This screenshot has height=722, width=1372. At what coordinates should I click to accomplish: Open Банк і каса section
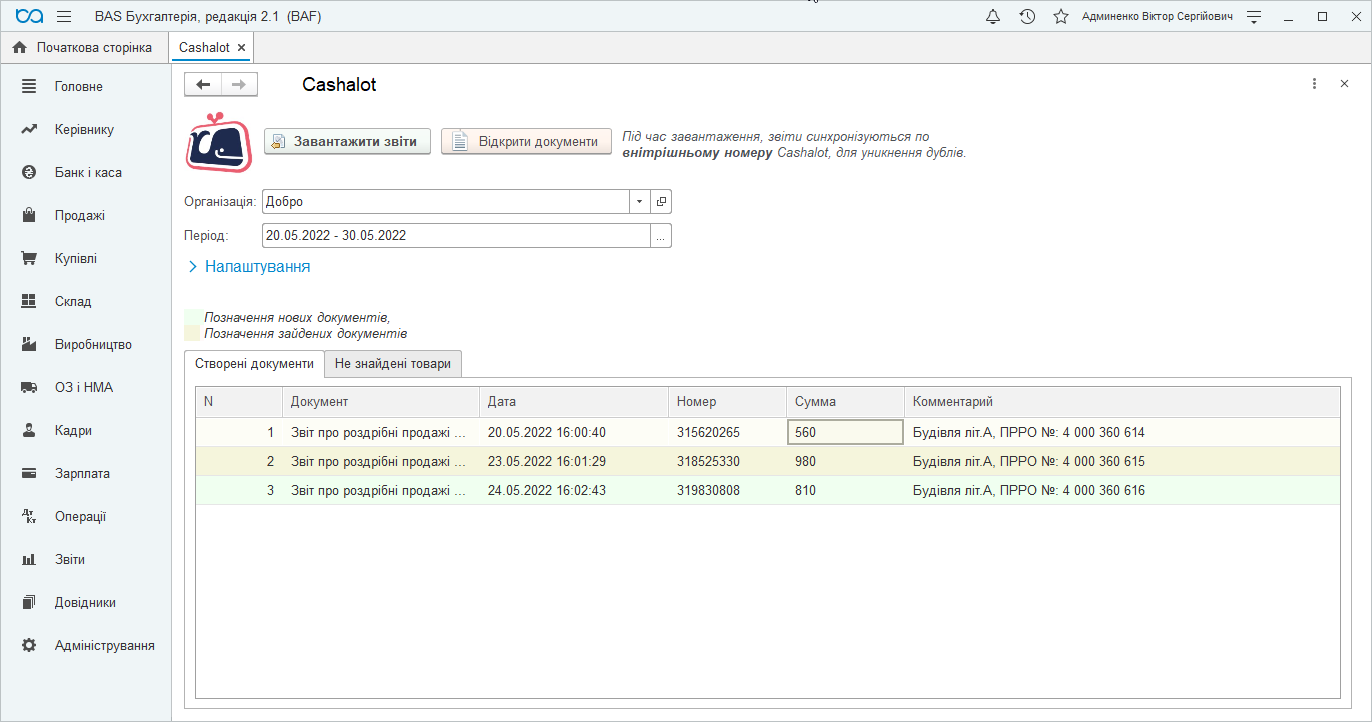(88, 173)
